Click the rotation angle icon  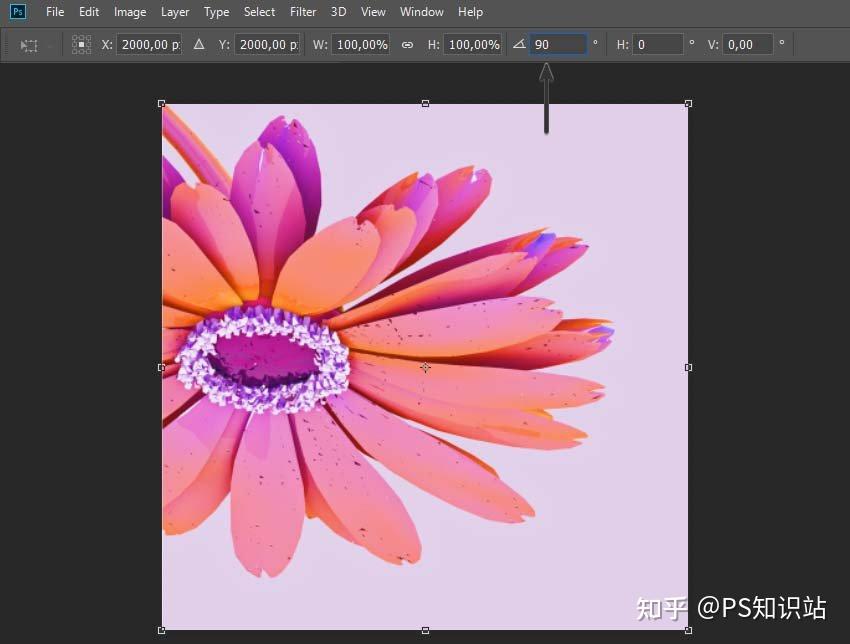click(x=518, y=45)
